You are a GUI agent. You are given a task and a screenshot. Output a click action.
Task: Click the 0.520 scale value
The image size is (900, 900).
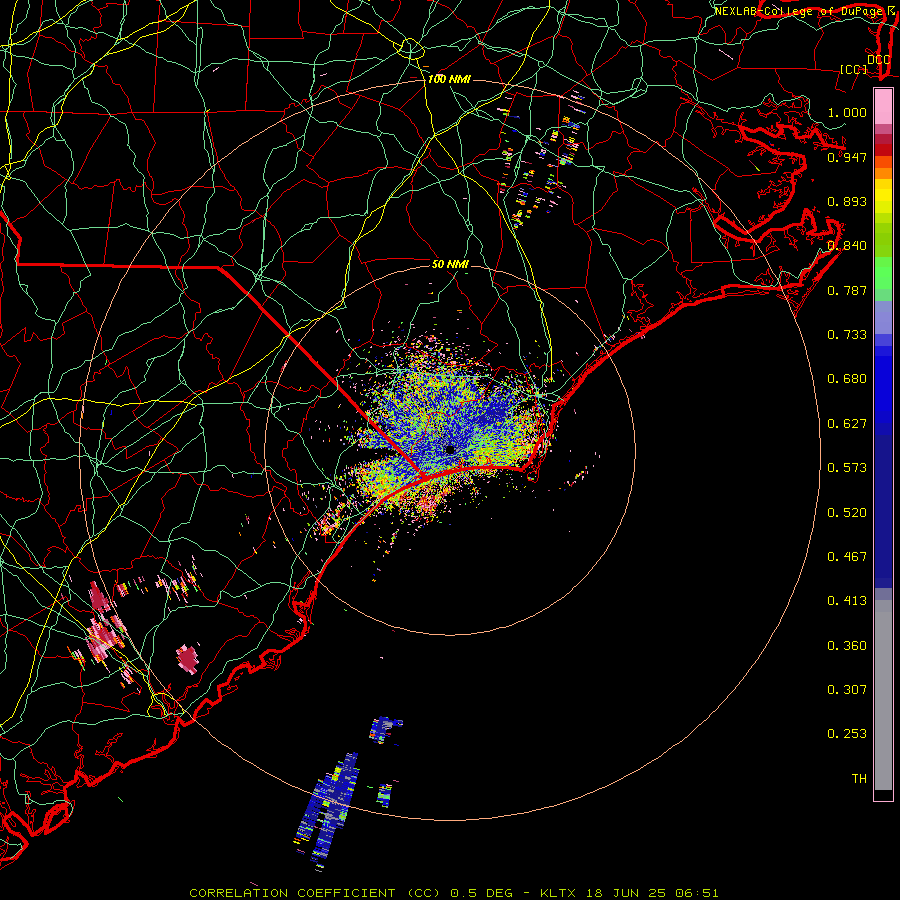847,513
